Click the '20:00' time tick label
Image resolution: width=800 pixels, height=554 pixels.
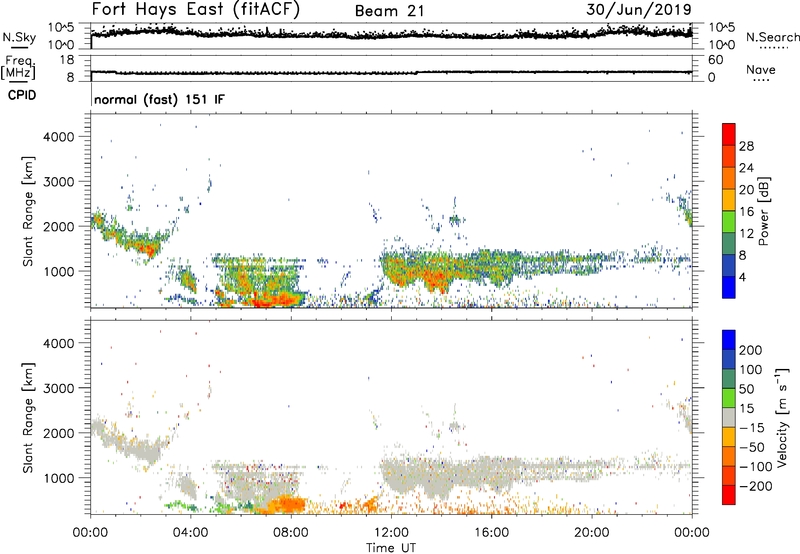click(x=591, y=533)
